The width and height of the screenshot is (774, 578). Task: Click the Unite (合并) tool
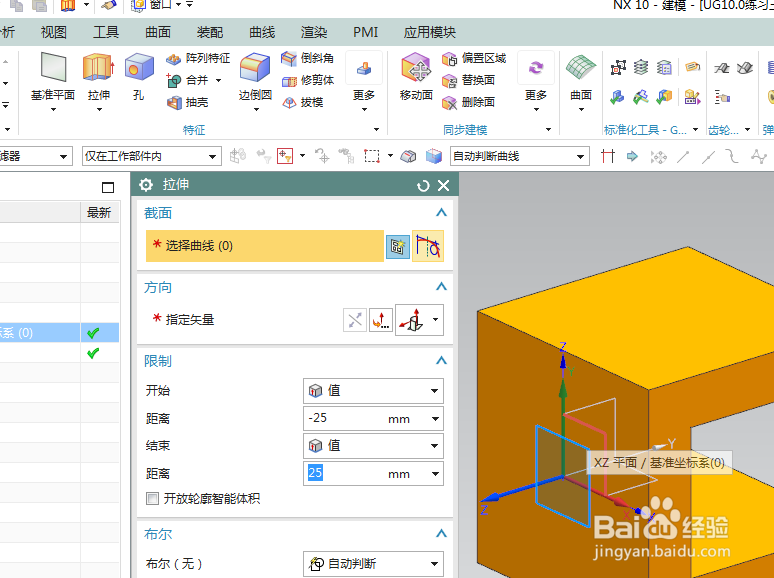(188, 80)
